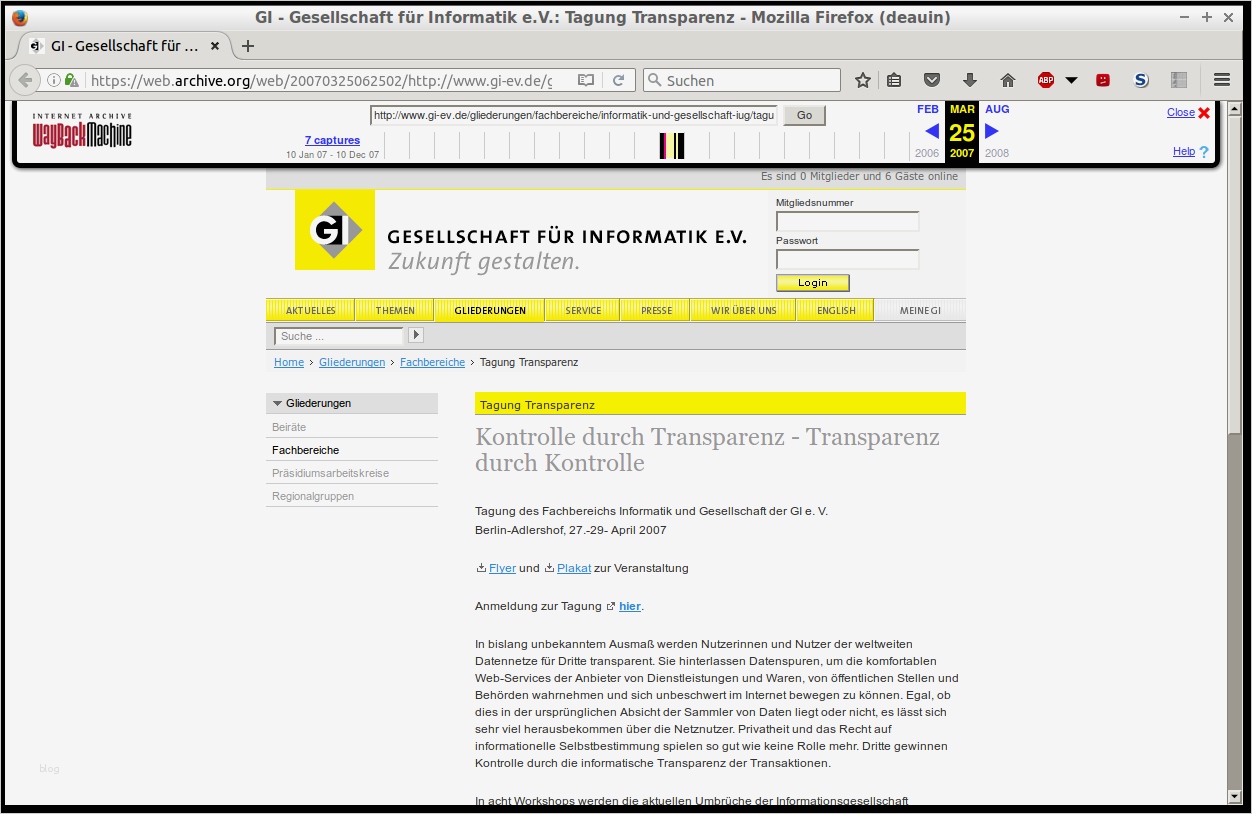Open the AKTUELLES menu item
Screen dimensions: 1252x814
tap(311, 310)
